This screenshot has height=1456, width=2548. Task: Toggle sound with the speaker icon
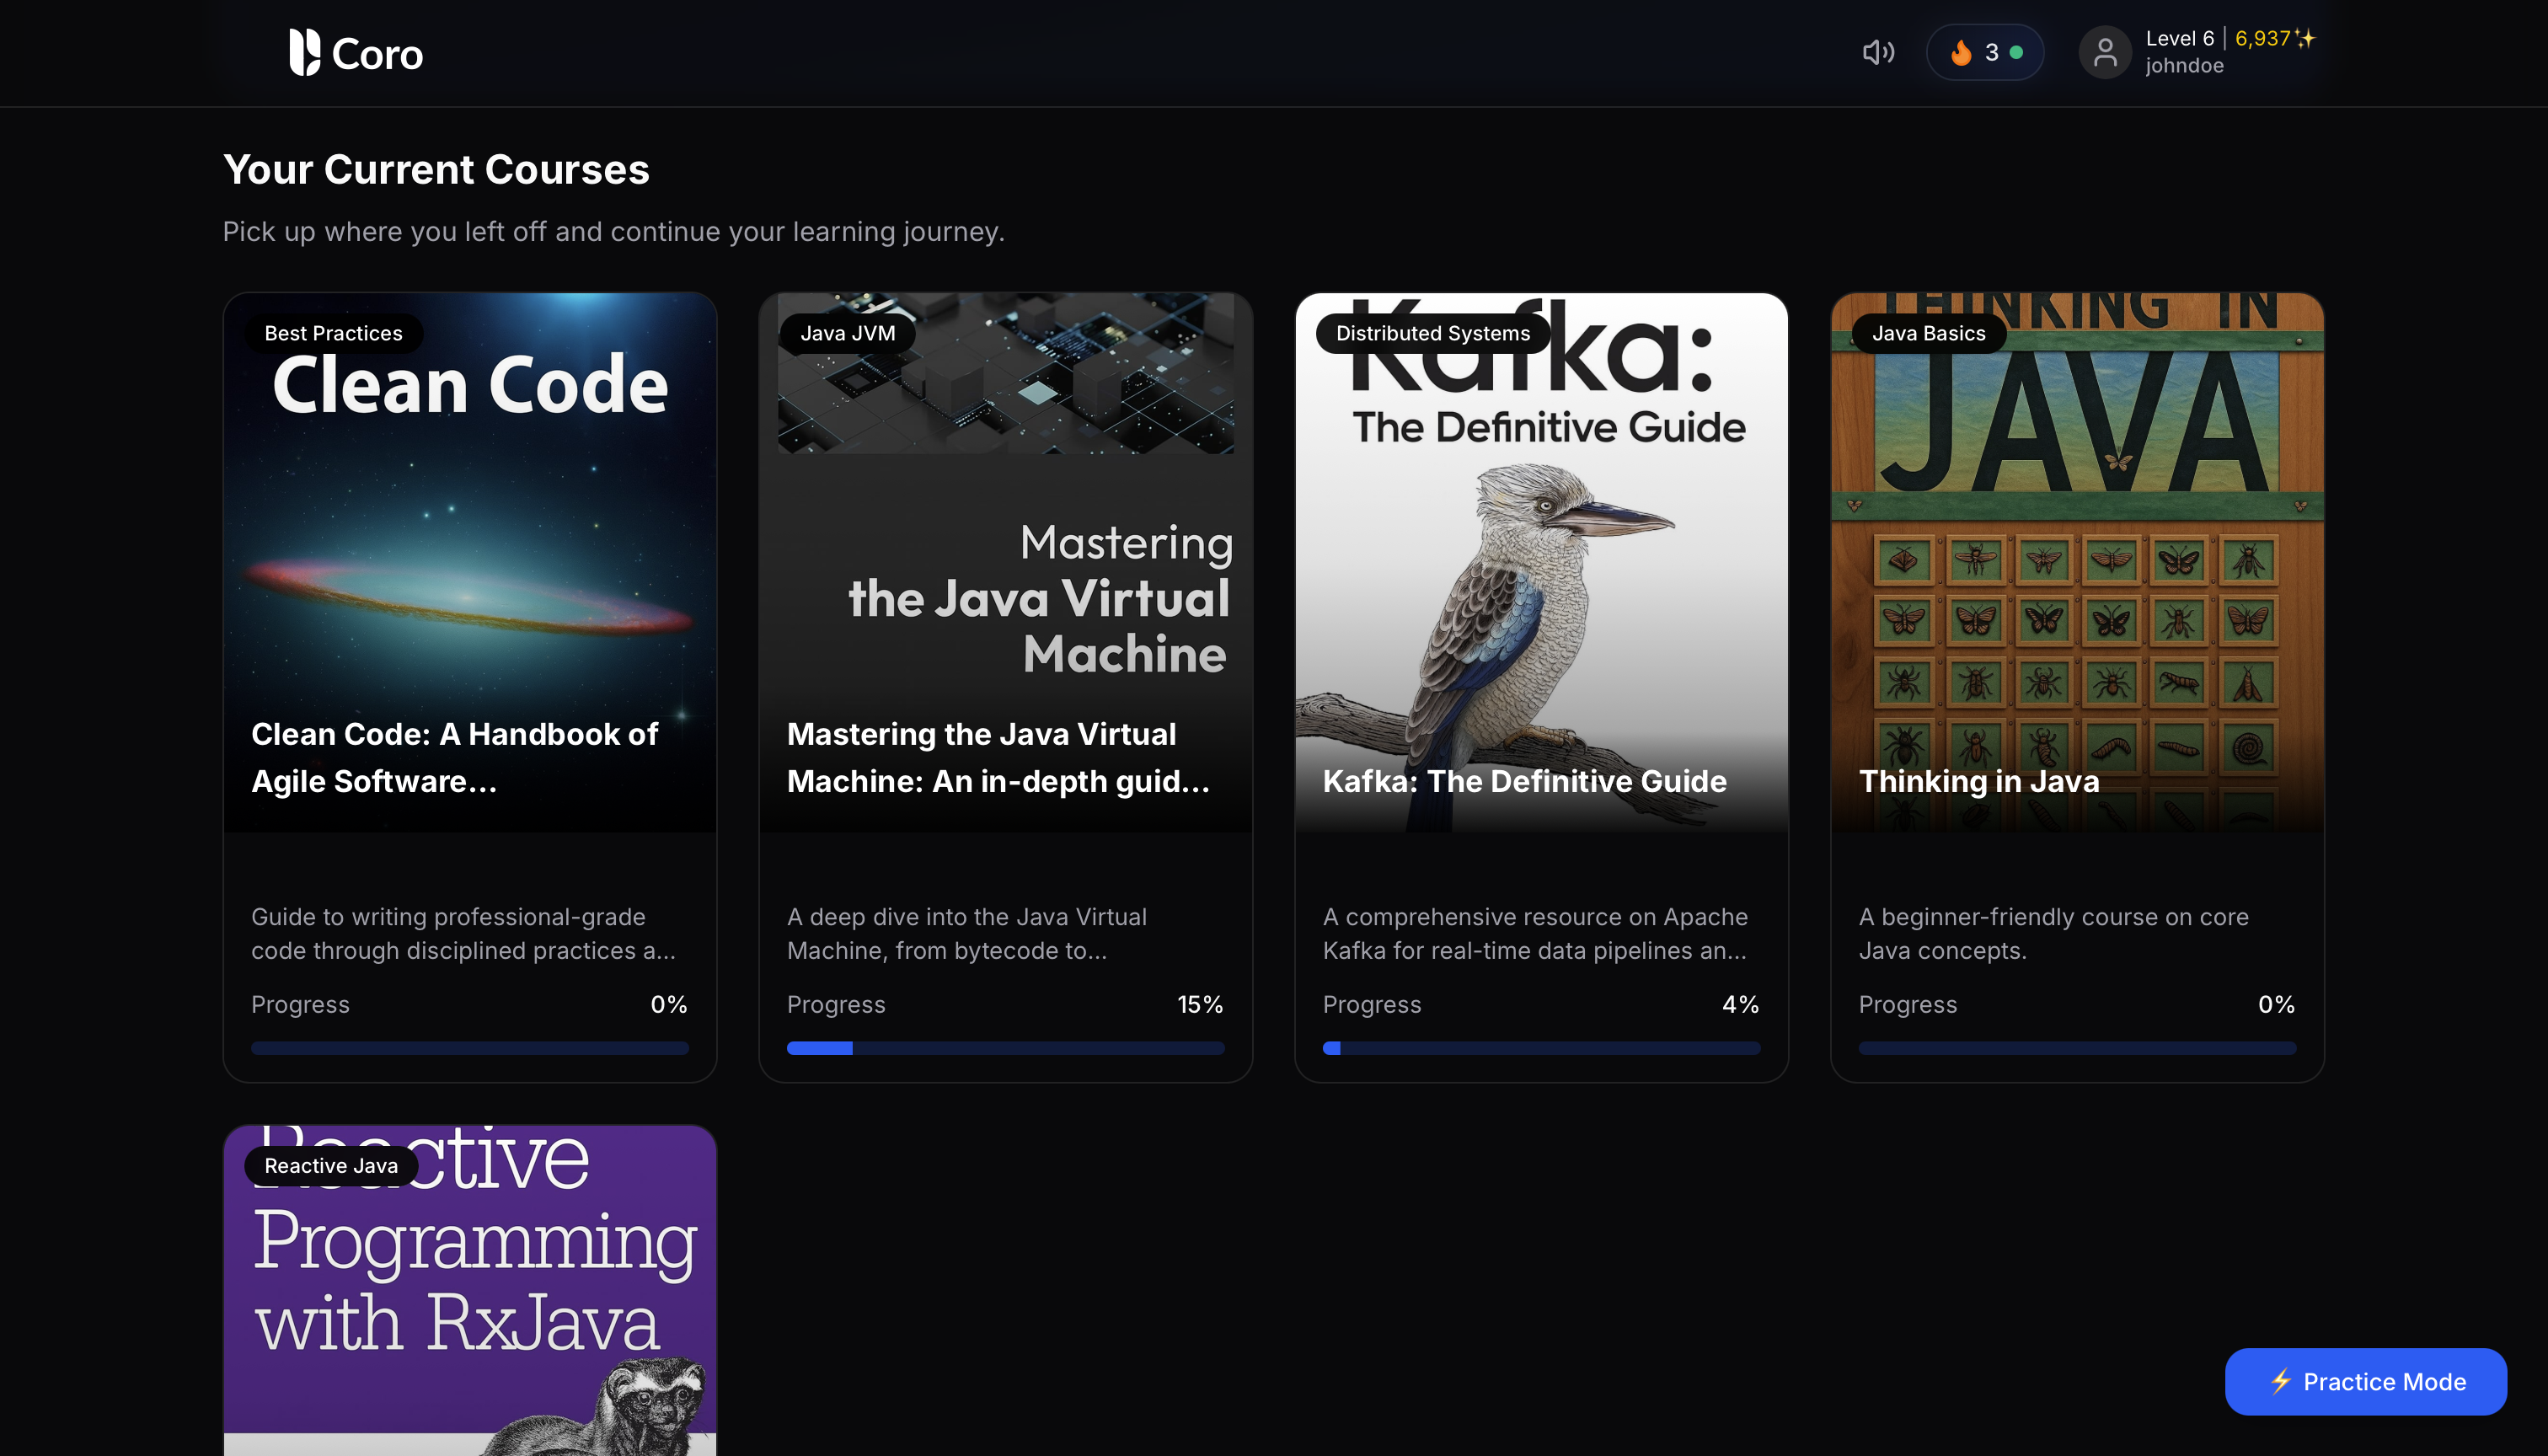tap(1878, 52)
